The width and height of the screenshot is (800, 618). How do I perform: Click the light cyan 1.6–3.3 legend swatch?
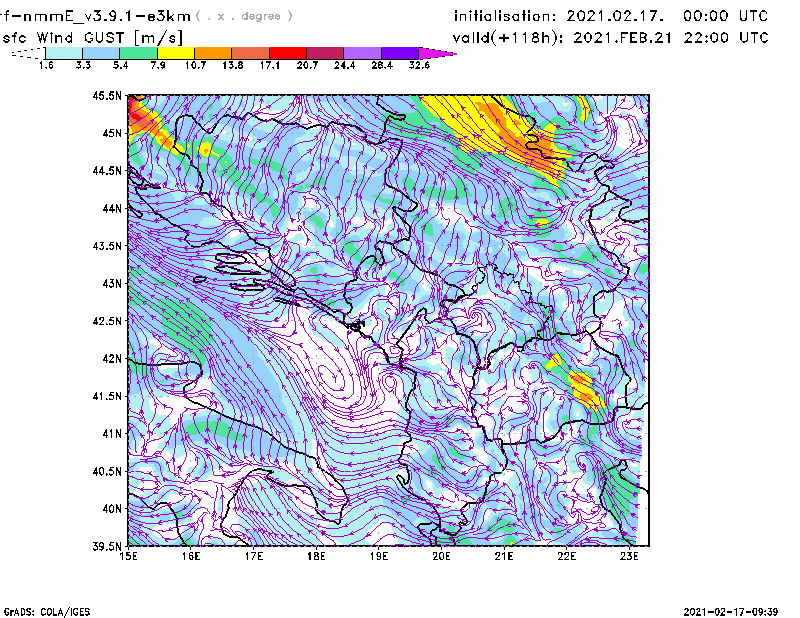click(x=64, y=53)
